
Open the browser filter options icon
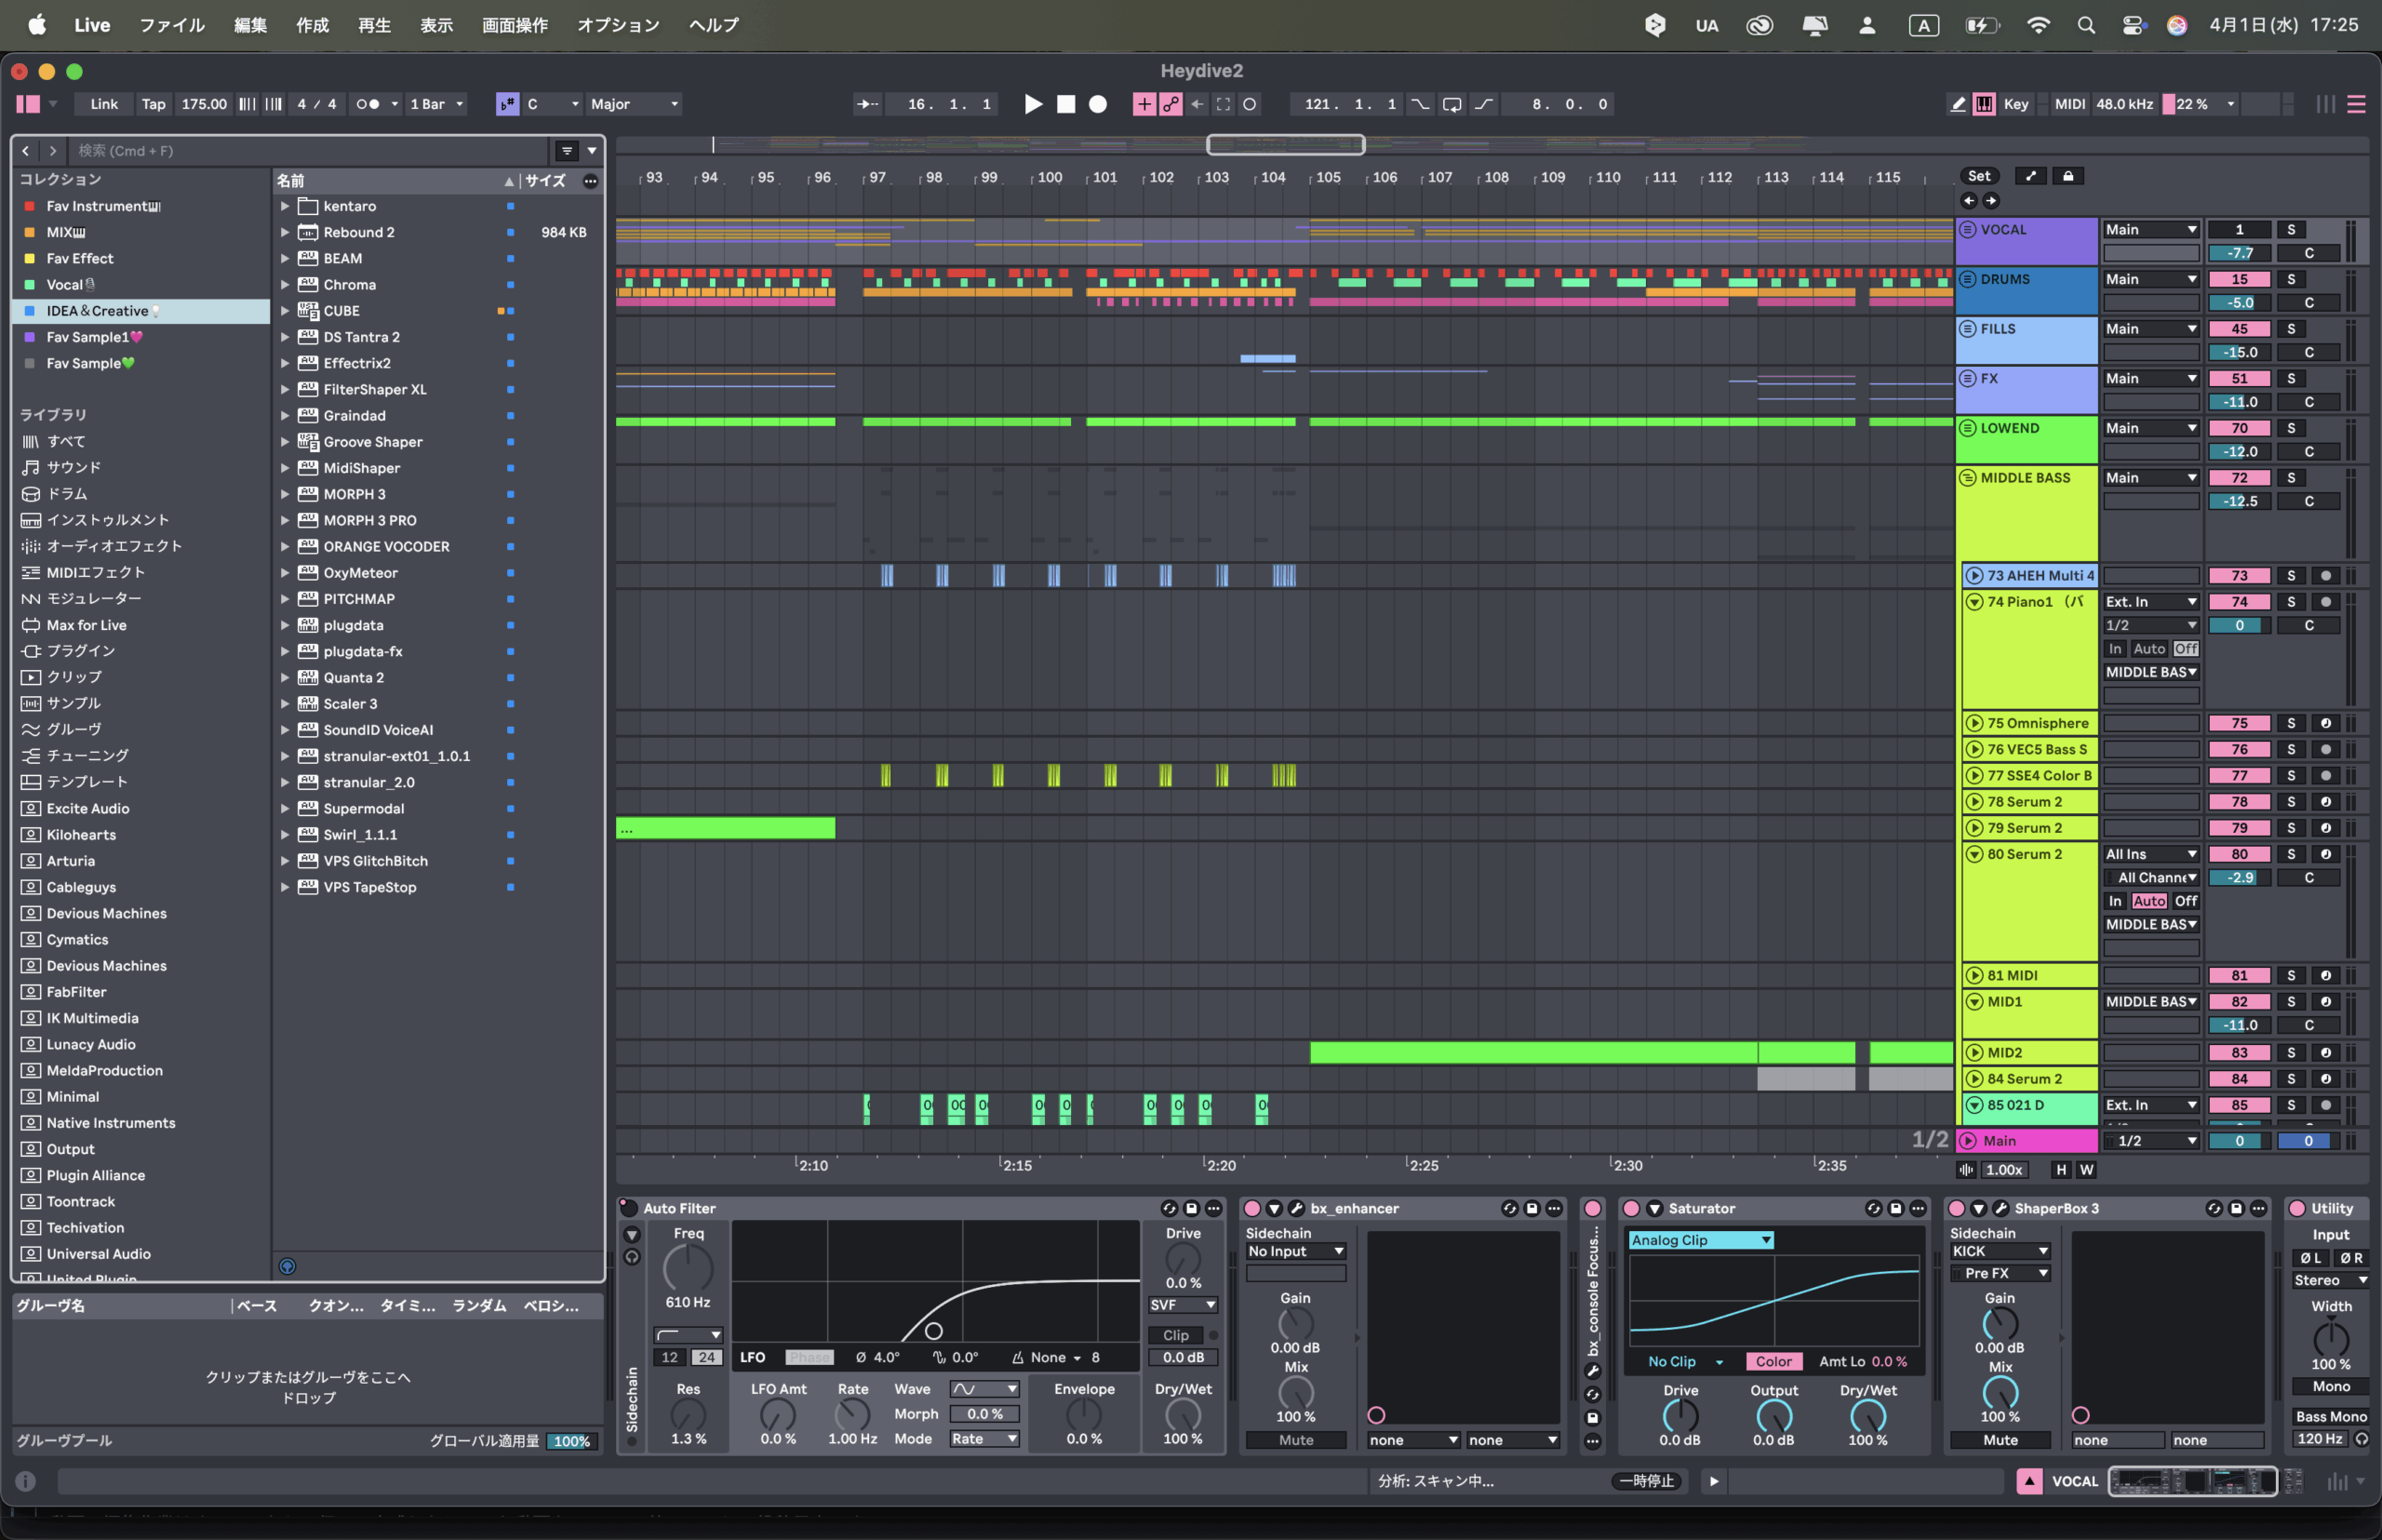pos(567,151)
